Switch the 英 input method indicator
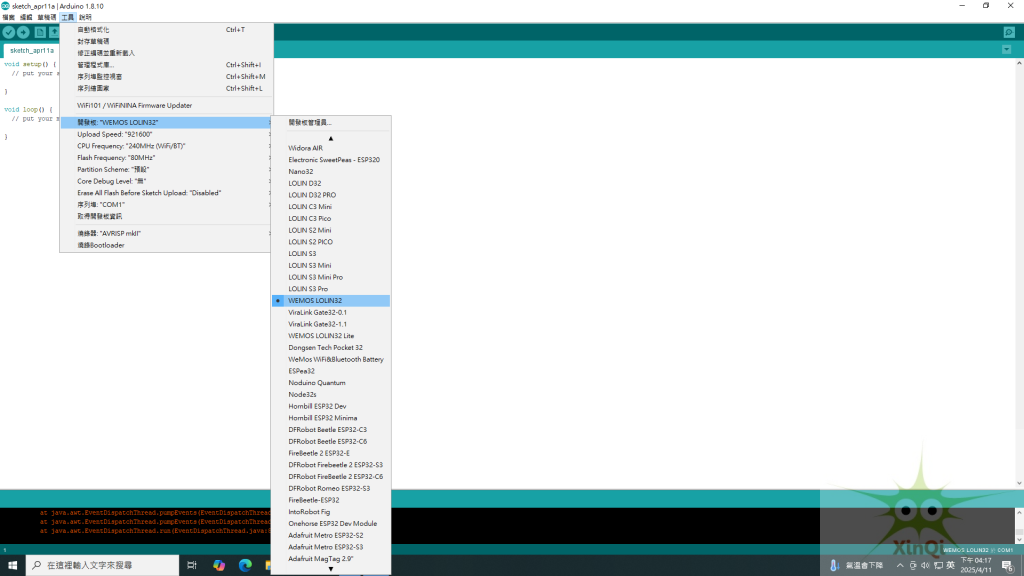The height and width of the screenshot is (576, 1024). pos(950,566)
